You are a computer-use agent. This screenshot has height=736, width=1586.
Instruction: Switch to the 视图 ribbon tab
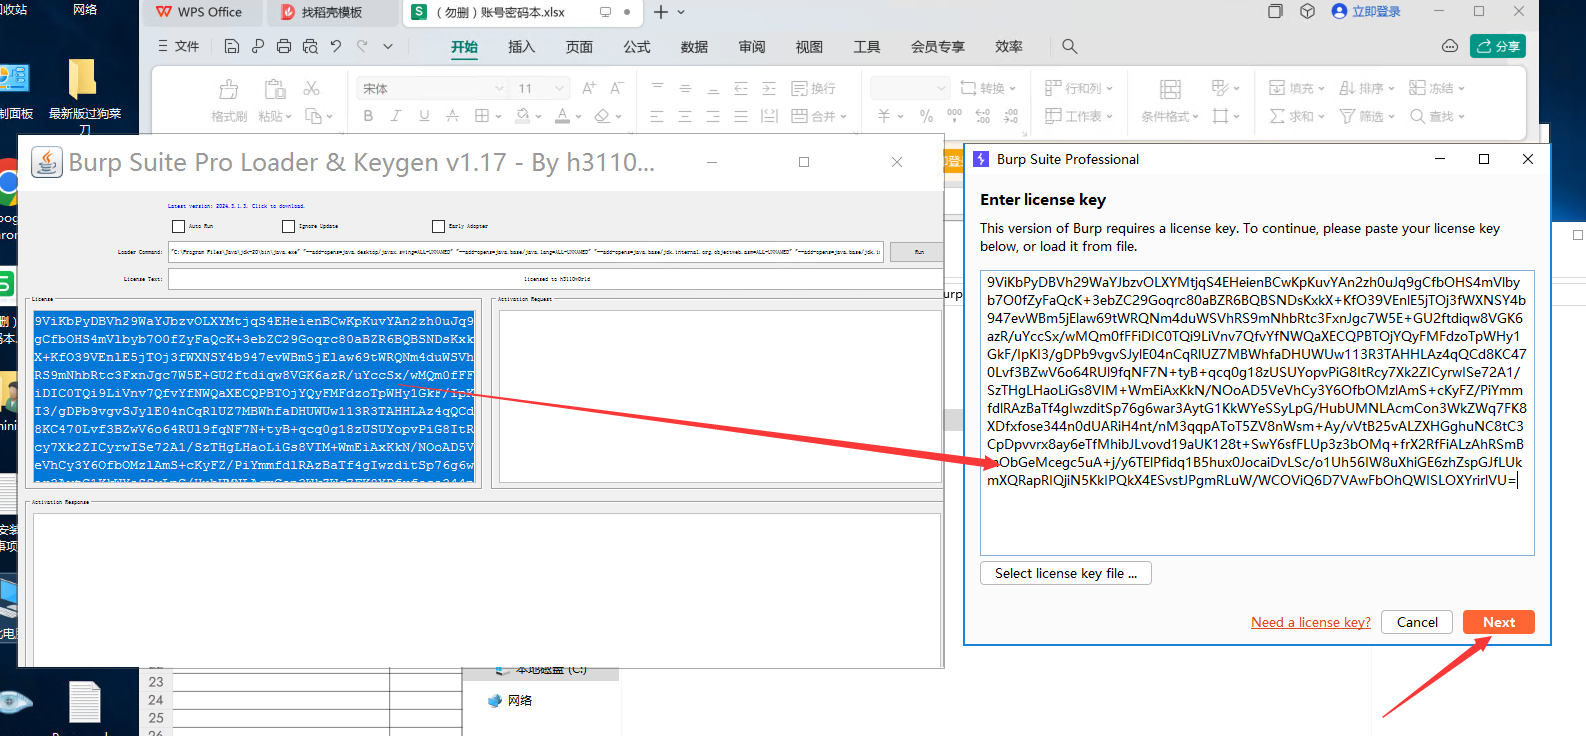(x=809, y=46)
